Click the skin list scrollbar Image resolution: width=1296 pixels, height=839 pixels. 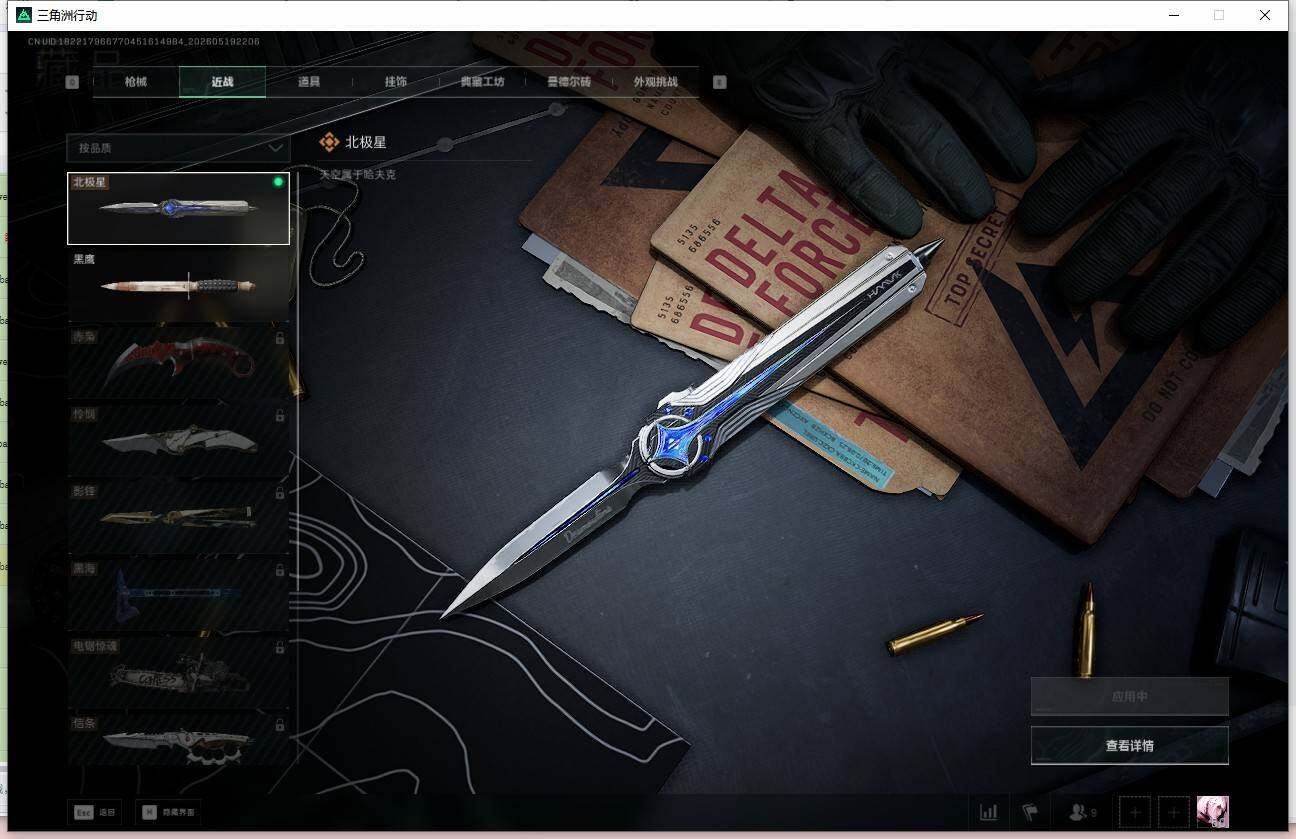pos(297,469)
